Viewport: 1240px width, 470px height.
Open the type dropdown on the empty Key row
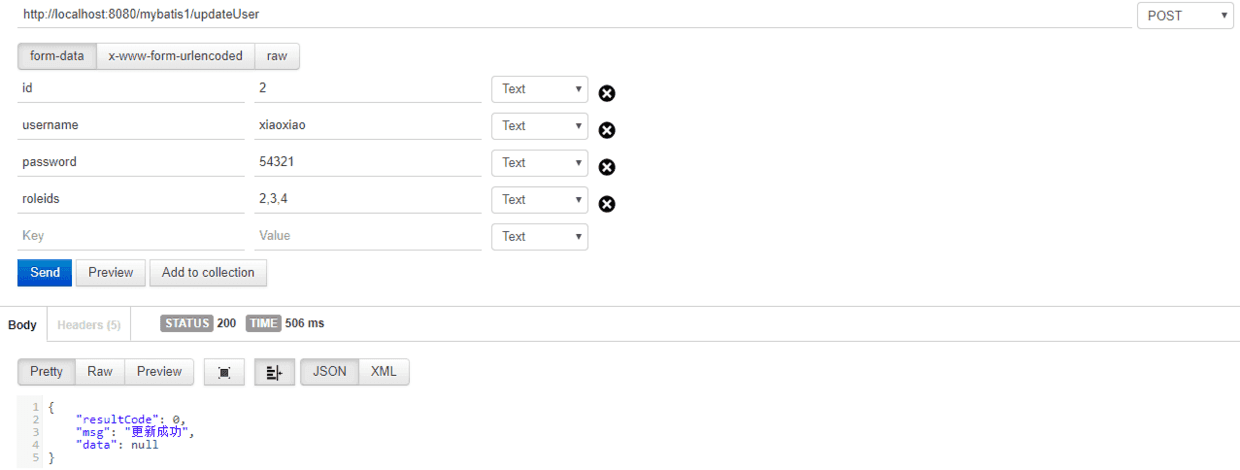(x=540, y=237)
